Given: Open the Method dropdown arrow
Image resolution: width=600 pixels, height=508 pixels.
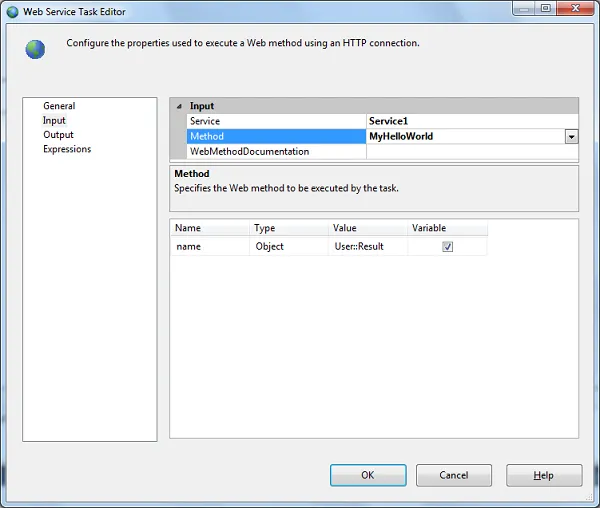Looking at the screenshot, I should coord(571,137).
